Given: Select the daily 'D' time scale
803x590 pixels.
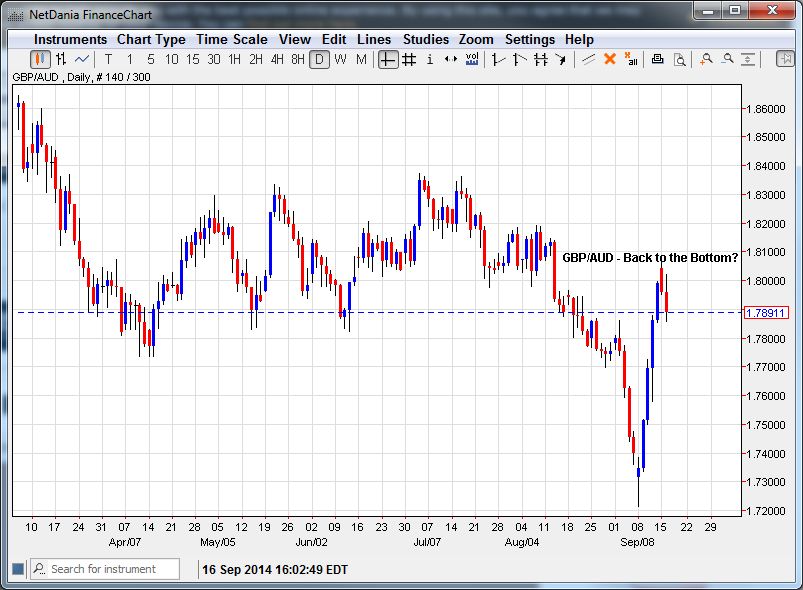Looking at the screenshot, I should [x=319, y=60].
